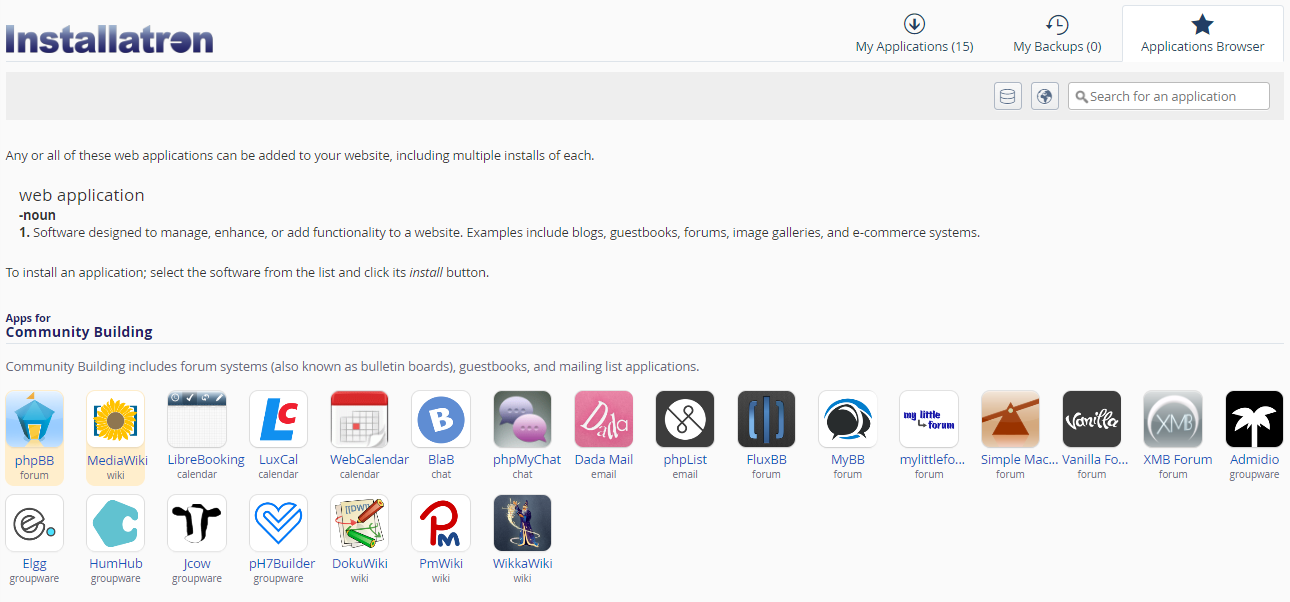Open the MediaWiki text link
Screen dimensions: 1290x602
click(x=115, y=460)
